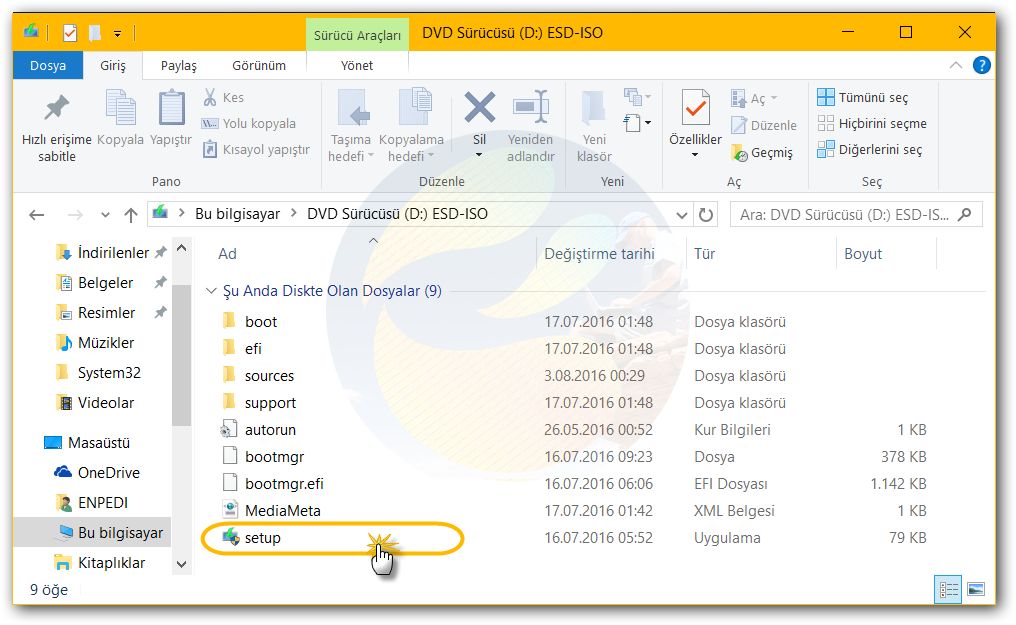Open the address bar history dropdown
The image size is (1016, 625).
682,215
